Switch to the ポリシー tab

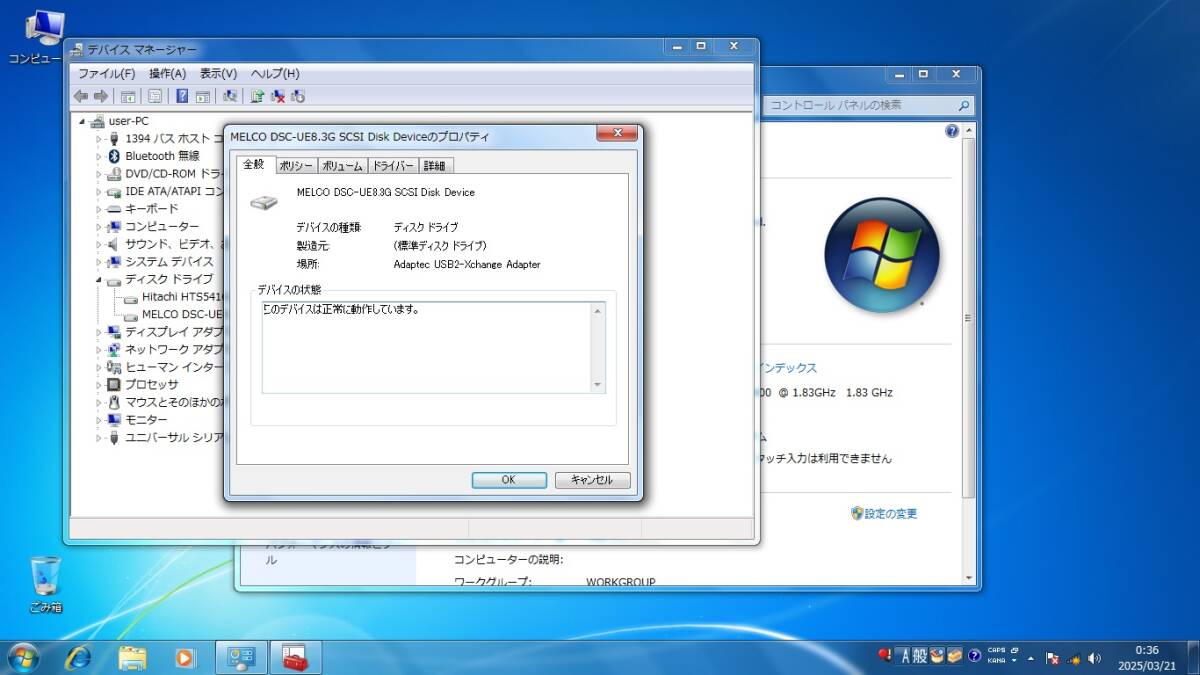[x=296, y=166]
